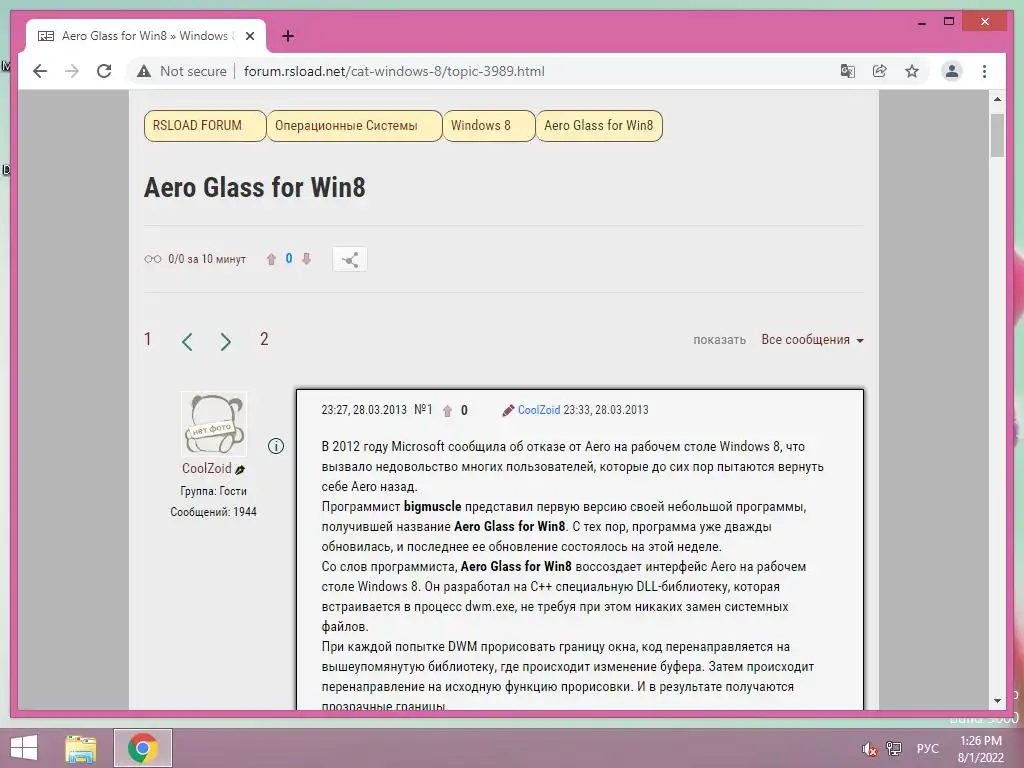
Task: Click the №1 post number link
Action: (x=423, y=409)
